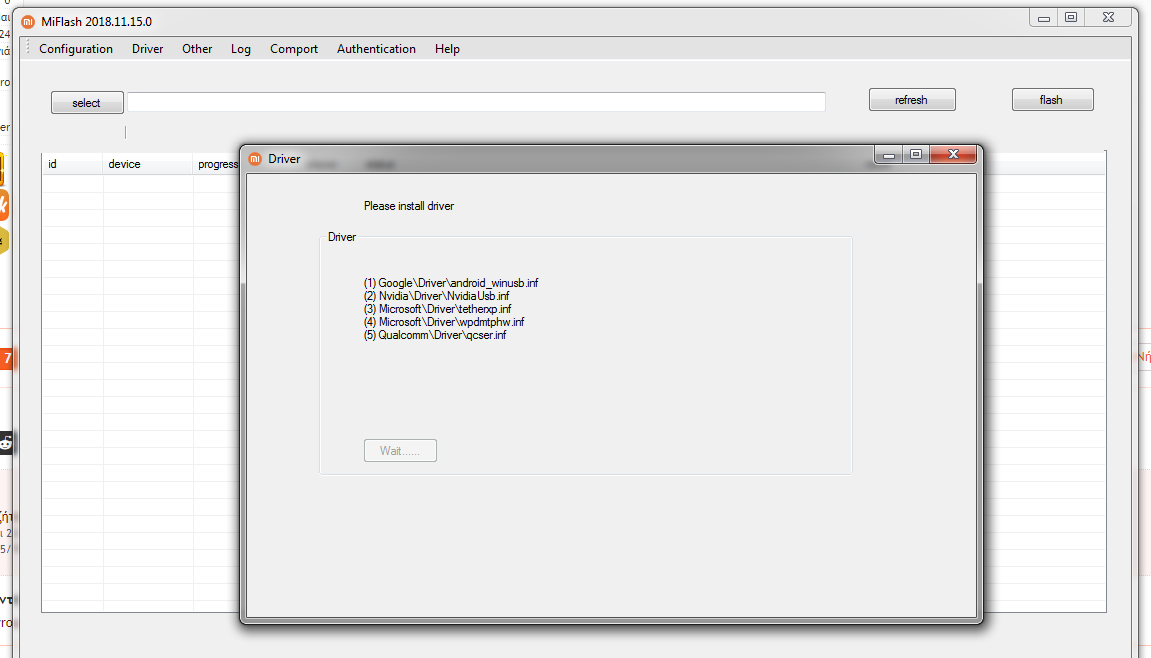The width and height of the screenshot is (1151, 658).
Task: Select Nvidia NvidiaUsb.inf driver entry
Action: pos(436,296)
